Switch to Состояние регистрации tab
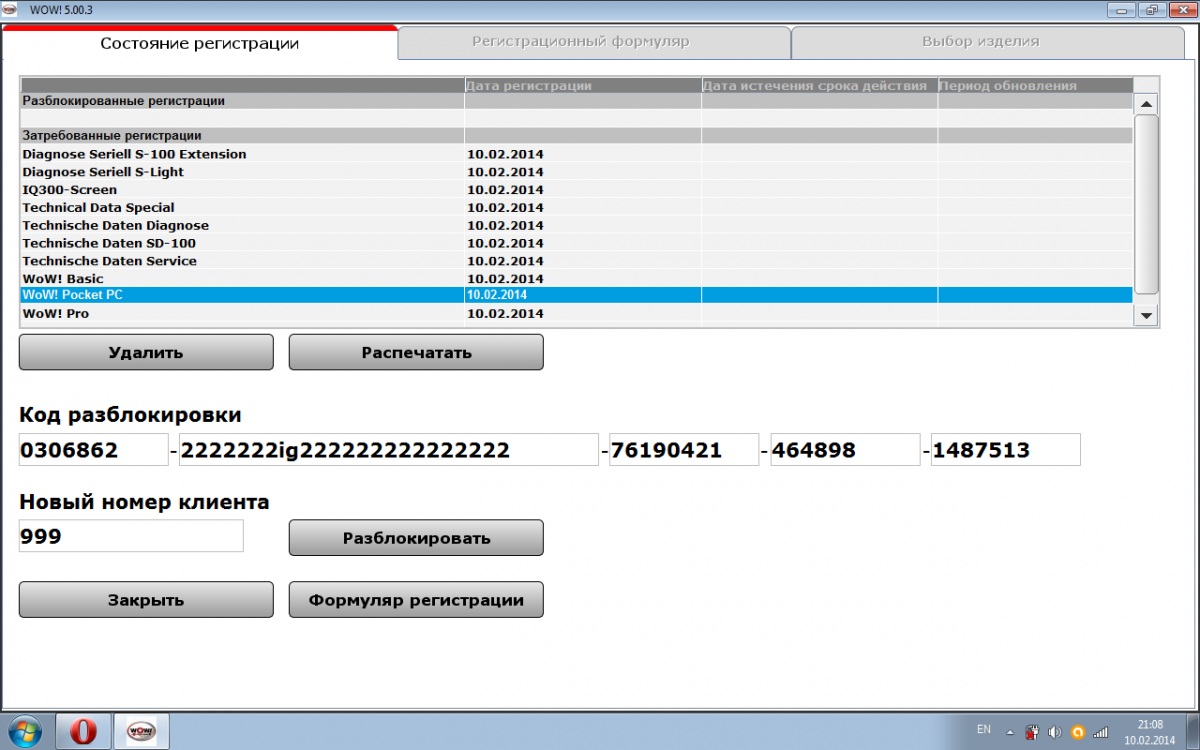 [200, 44]
